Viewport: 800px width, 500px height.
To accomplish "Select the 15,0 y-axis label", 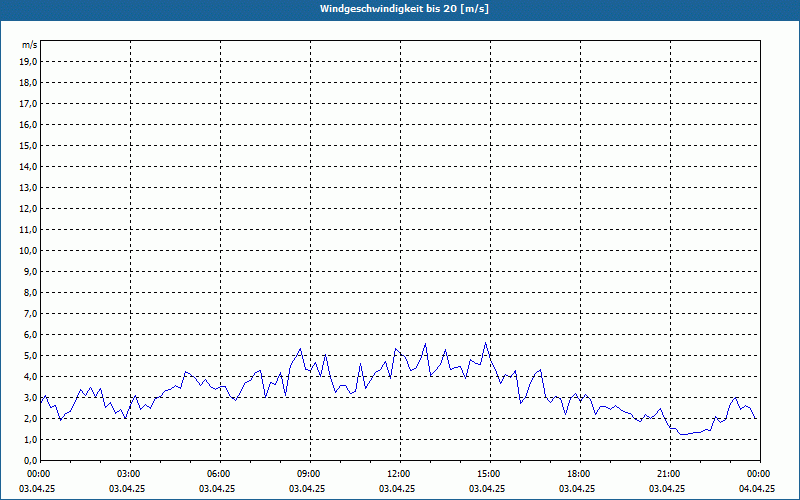I will pyautogui.click(x=28, y=145).
